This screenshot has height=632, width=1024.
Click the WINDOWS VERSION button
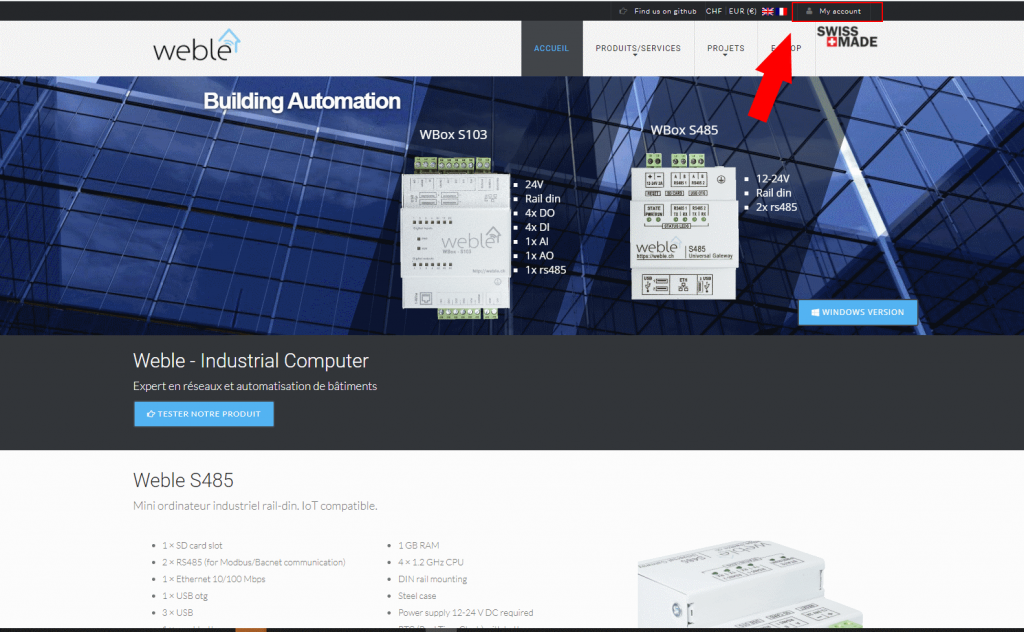click(x=857, y=312)
